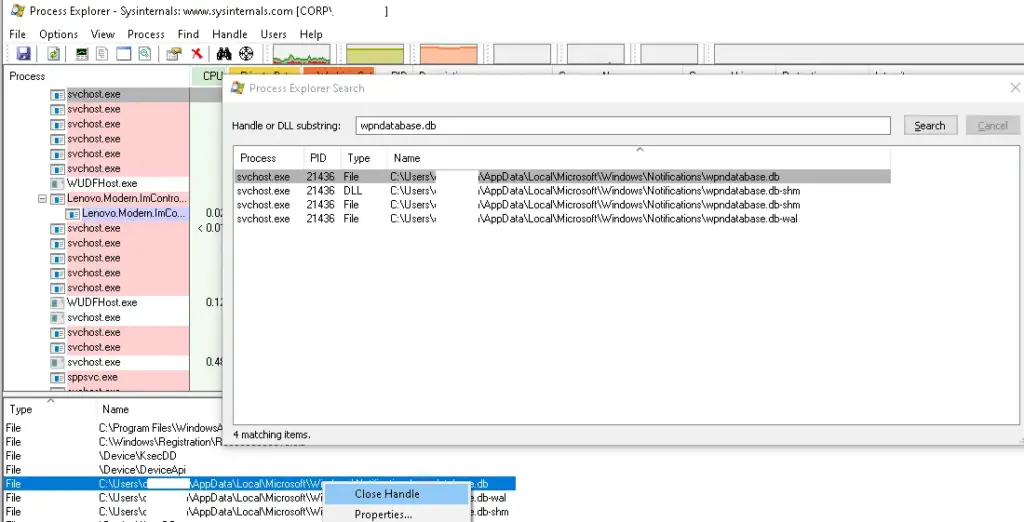Select the WUDFHost.exe row with 0.12 CPU
Image resolution: width=1024 pixels, height=522 pixels.
pyautogui.click(x=102, y=302)
